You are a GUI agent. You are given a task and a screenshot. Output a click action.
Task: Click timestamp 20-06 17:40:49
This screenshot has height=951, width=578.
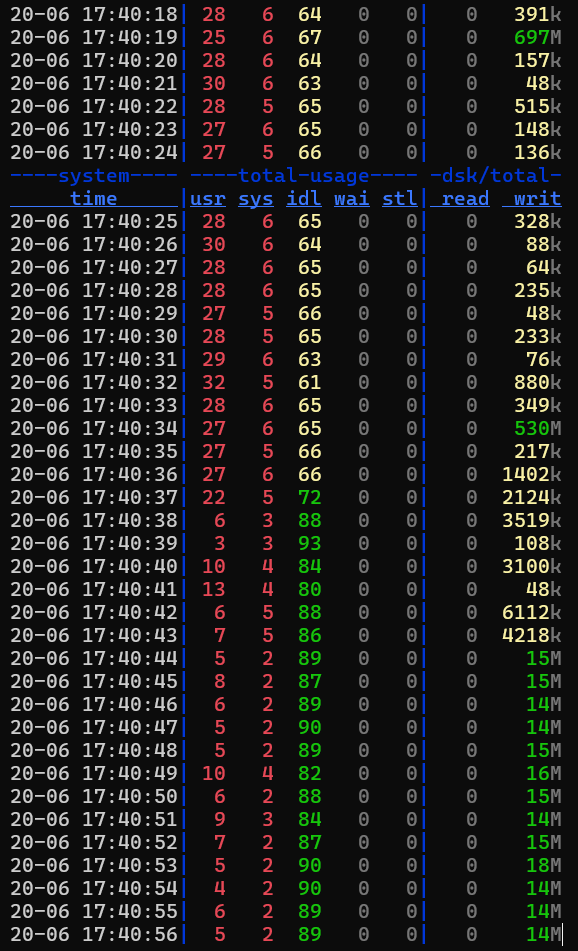(x=93, y=773)
